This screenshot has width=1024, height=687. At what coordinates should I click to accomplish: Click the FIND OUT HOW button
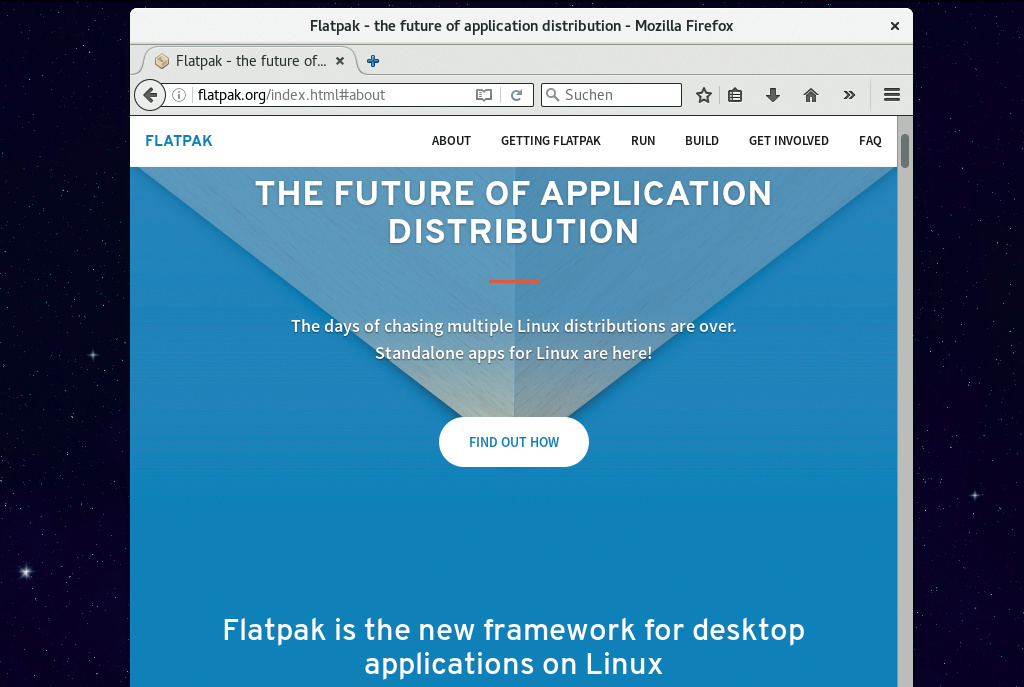click(514, 442)
